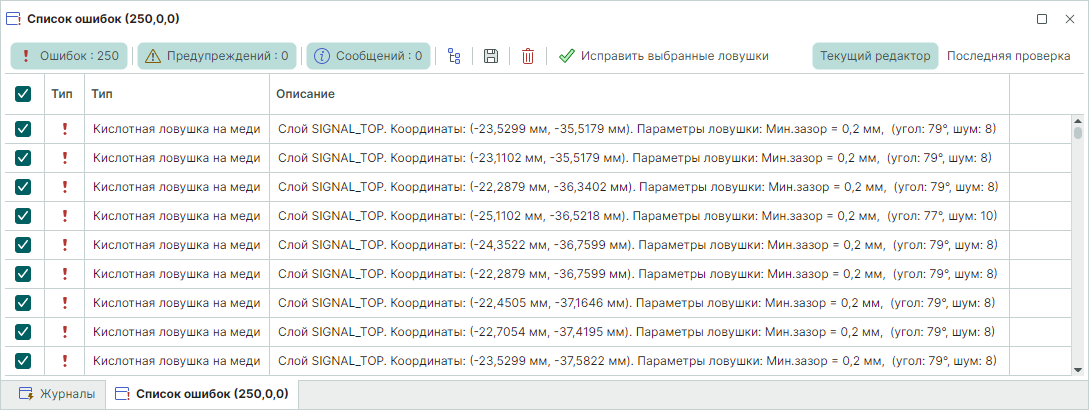Select description with coordinates (-25,1102 мм, -36,5218 мм)
This screenshot has width=1089, height=410.
click(638, 216)
